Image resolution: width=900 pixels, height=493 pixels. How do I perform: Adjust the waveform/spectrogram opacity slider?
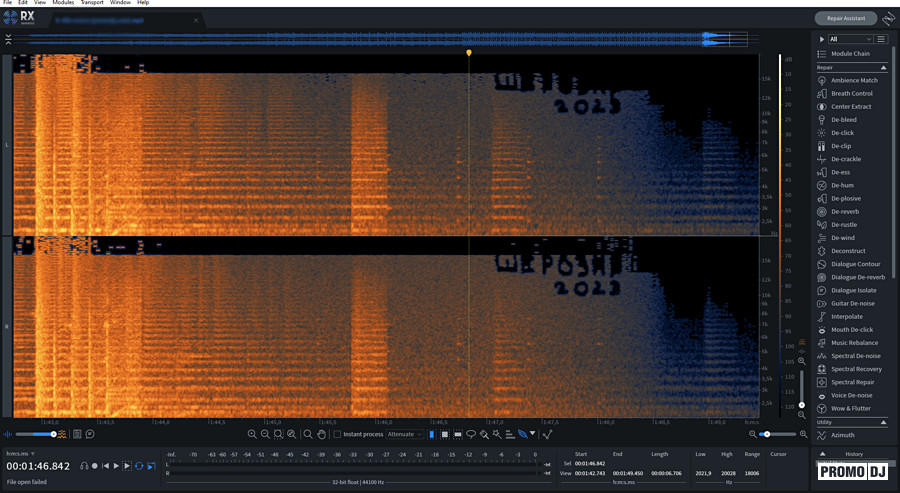coord(40,434)
